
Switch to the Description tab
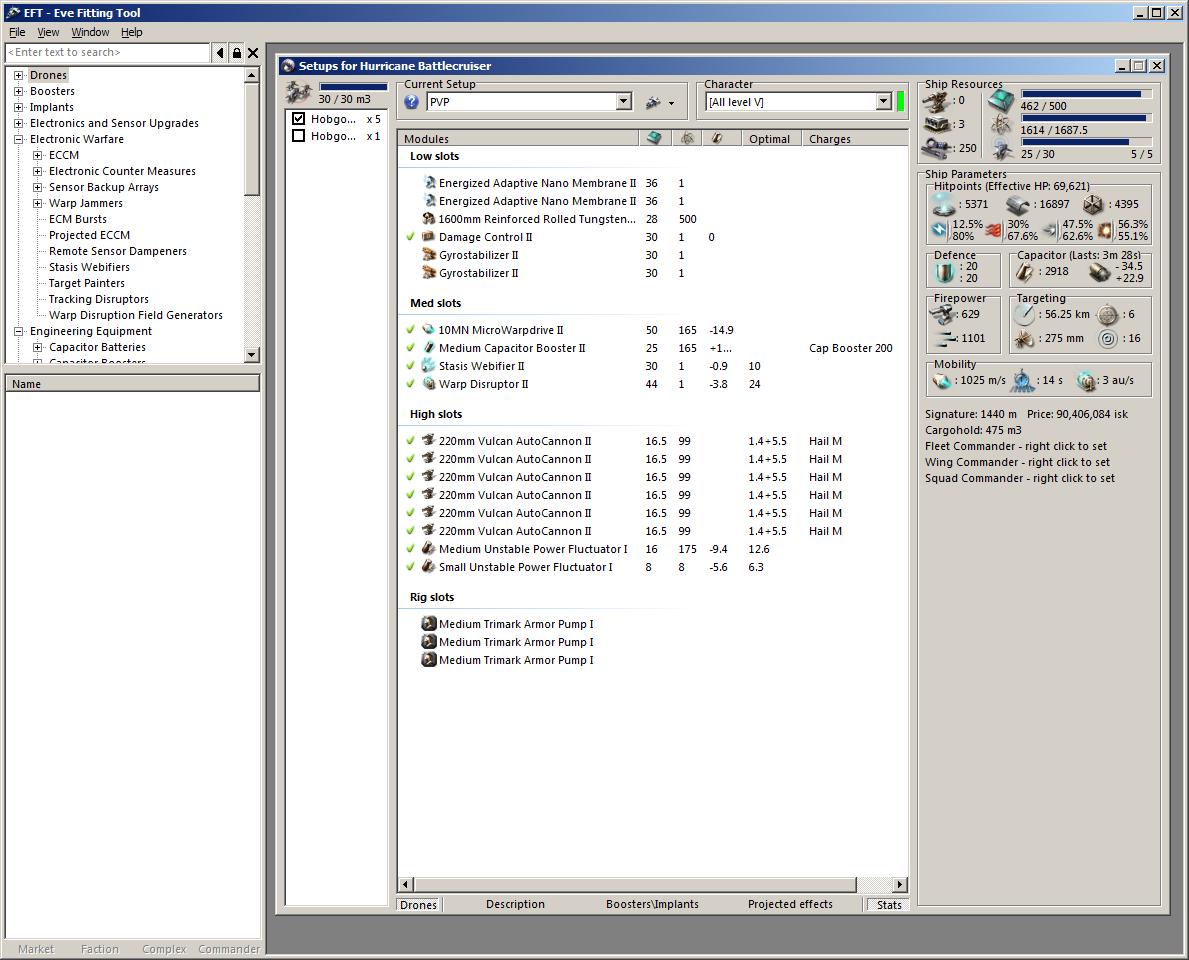pyautogui.click(x=516, y=904)
